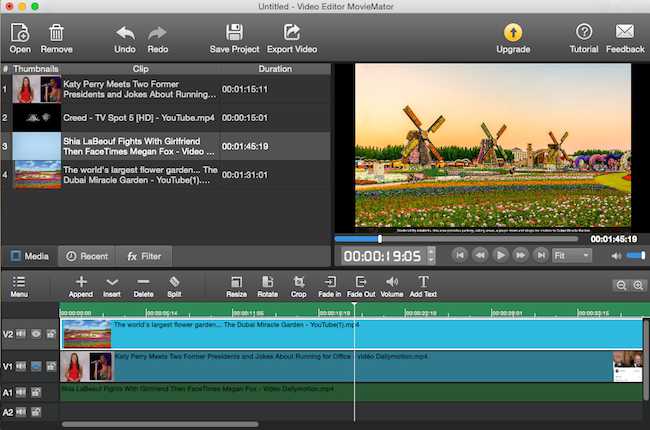Click the timeline playhead marker

pyautogui.click(x=354, y=305)
